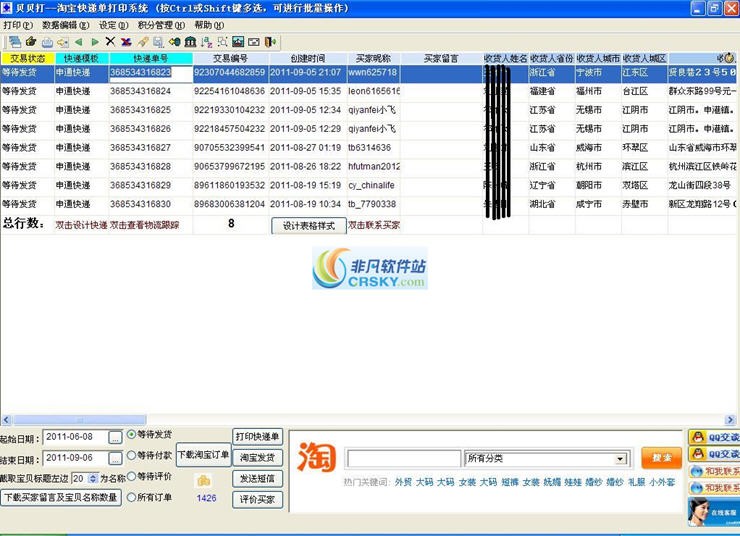Click the landscape picture toolbar icon
Viewport: 740px width, 536px height.
[x=238, y=42]
